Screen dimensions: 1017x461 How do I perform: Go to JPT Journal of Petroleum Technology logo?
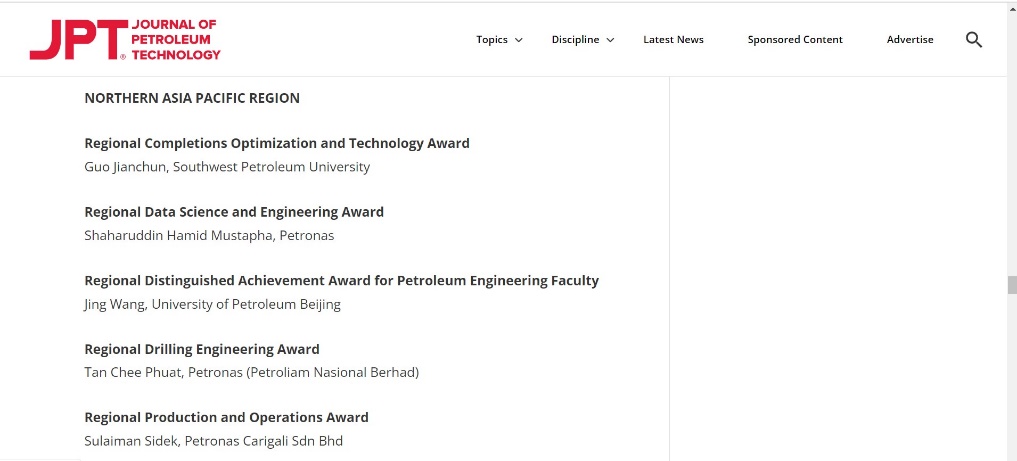click(x=125, y=40)
